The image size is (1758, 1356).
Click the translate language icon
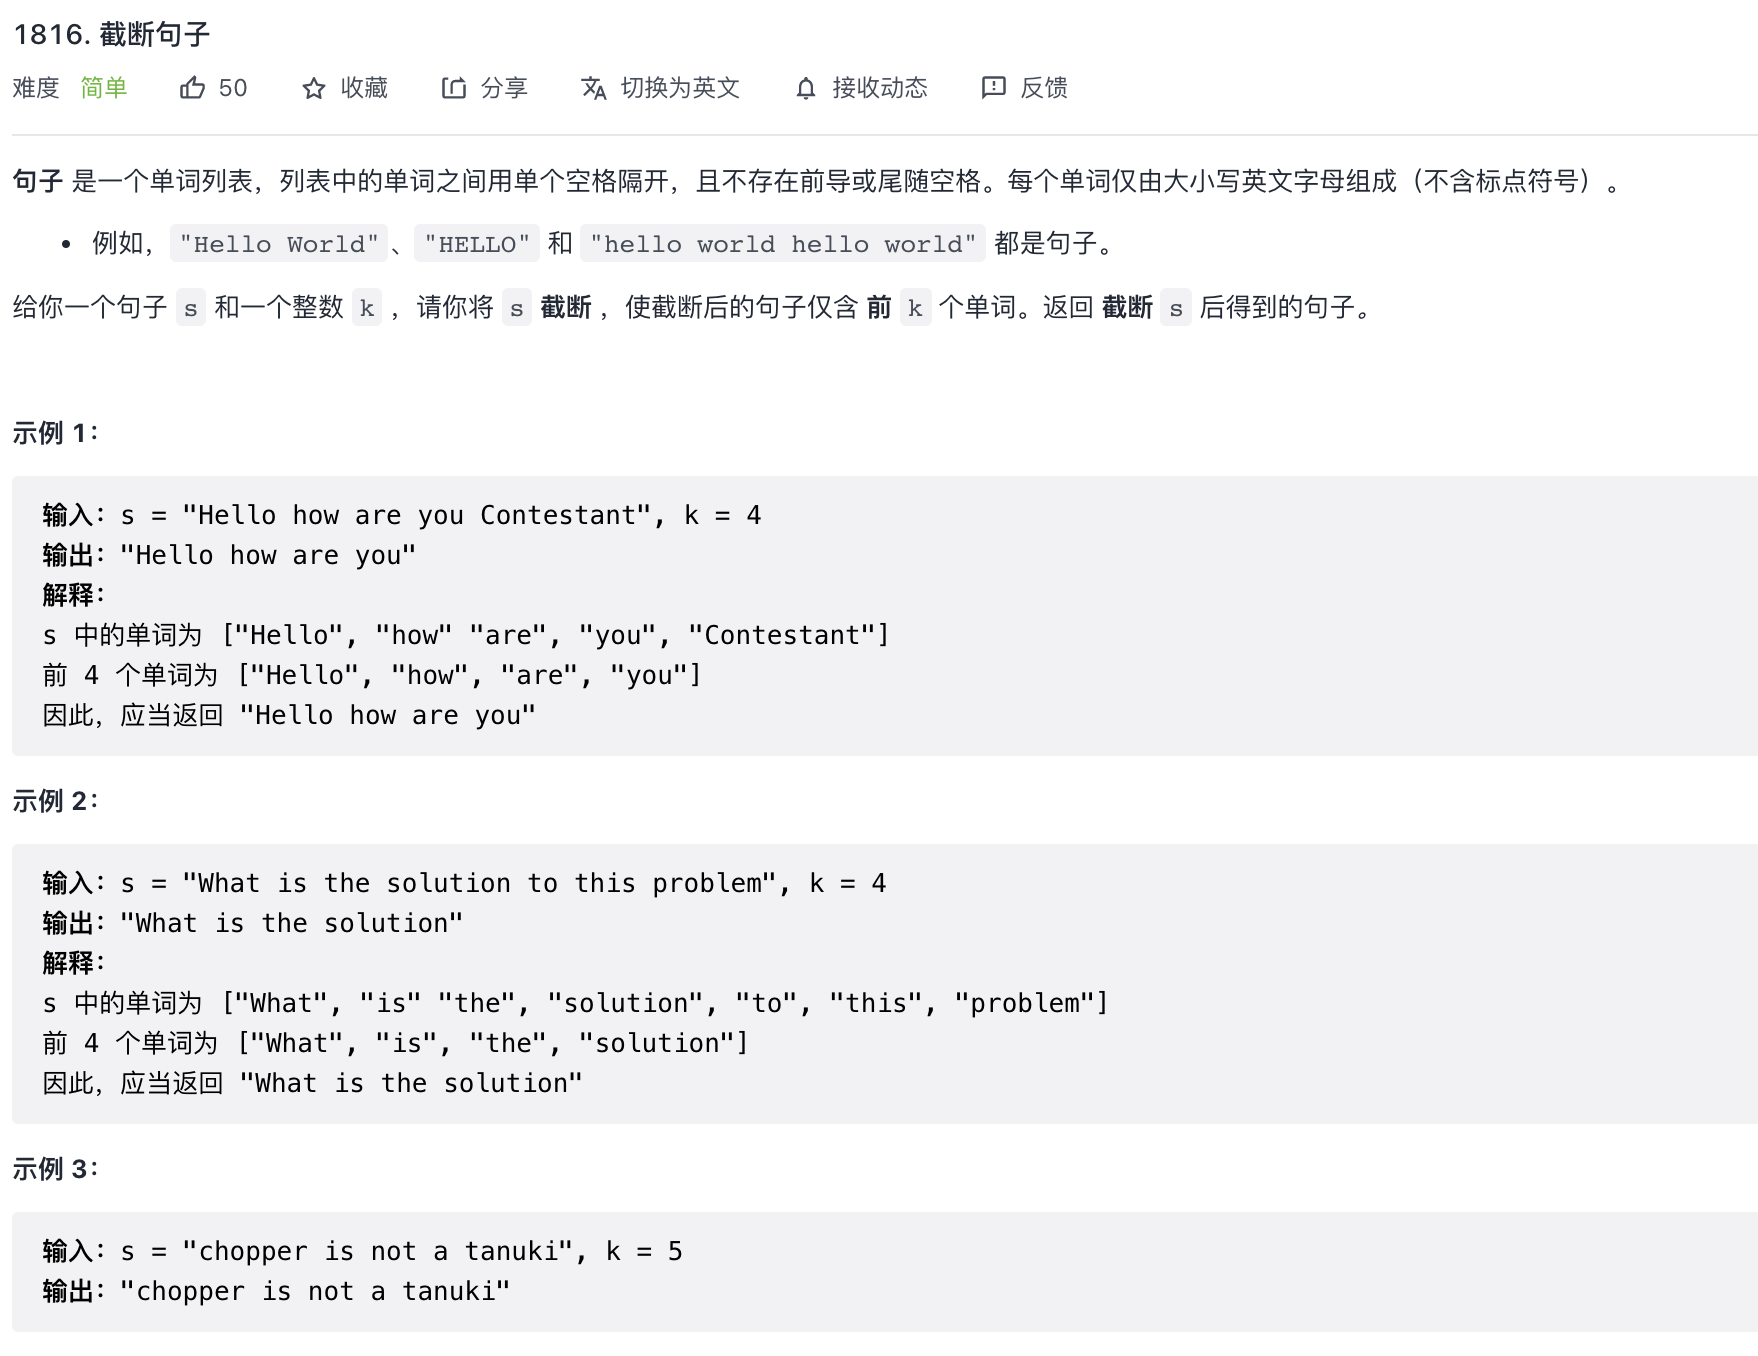click(x=594, y=88)
